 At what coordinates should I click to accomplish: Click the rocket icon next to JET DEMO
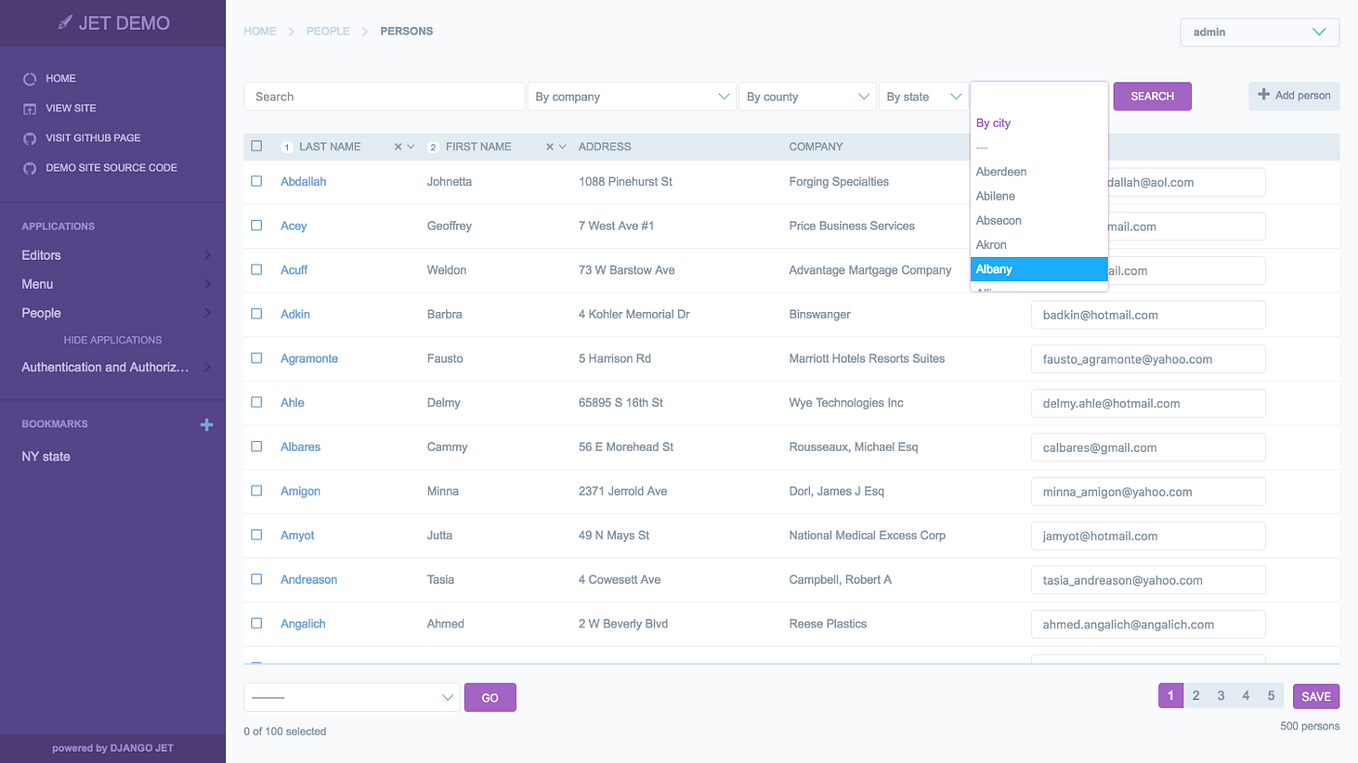click(65, 23)
